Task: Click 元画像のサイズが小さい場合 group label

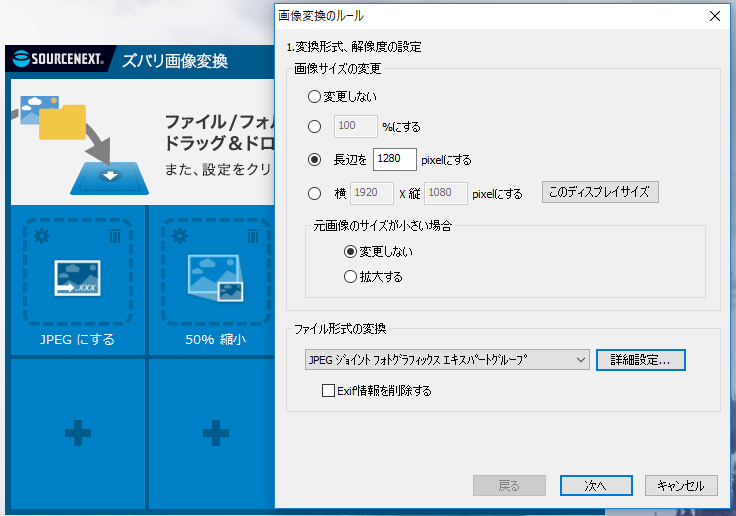Action: point(382,226)
